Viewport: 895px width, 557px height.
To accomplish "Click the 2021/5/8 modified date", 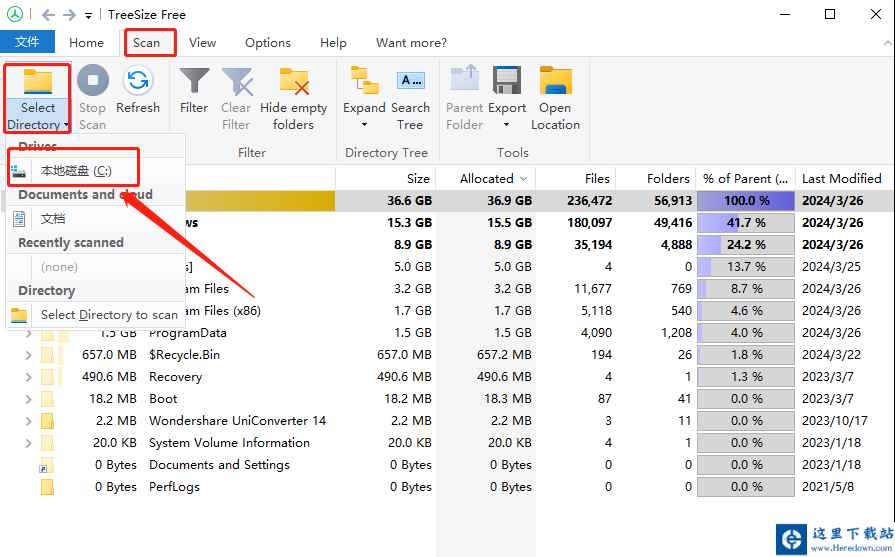I will tap(828, 487).
